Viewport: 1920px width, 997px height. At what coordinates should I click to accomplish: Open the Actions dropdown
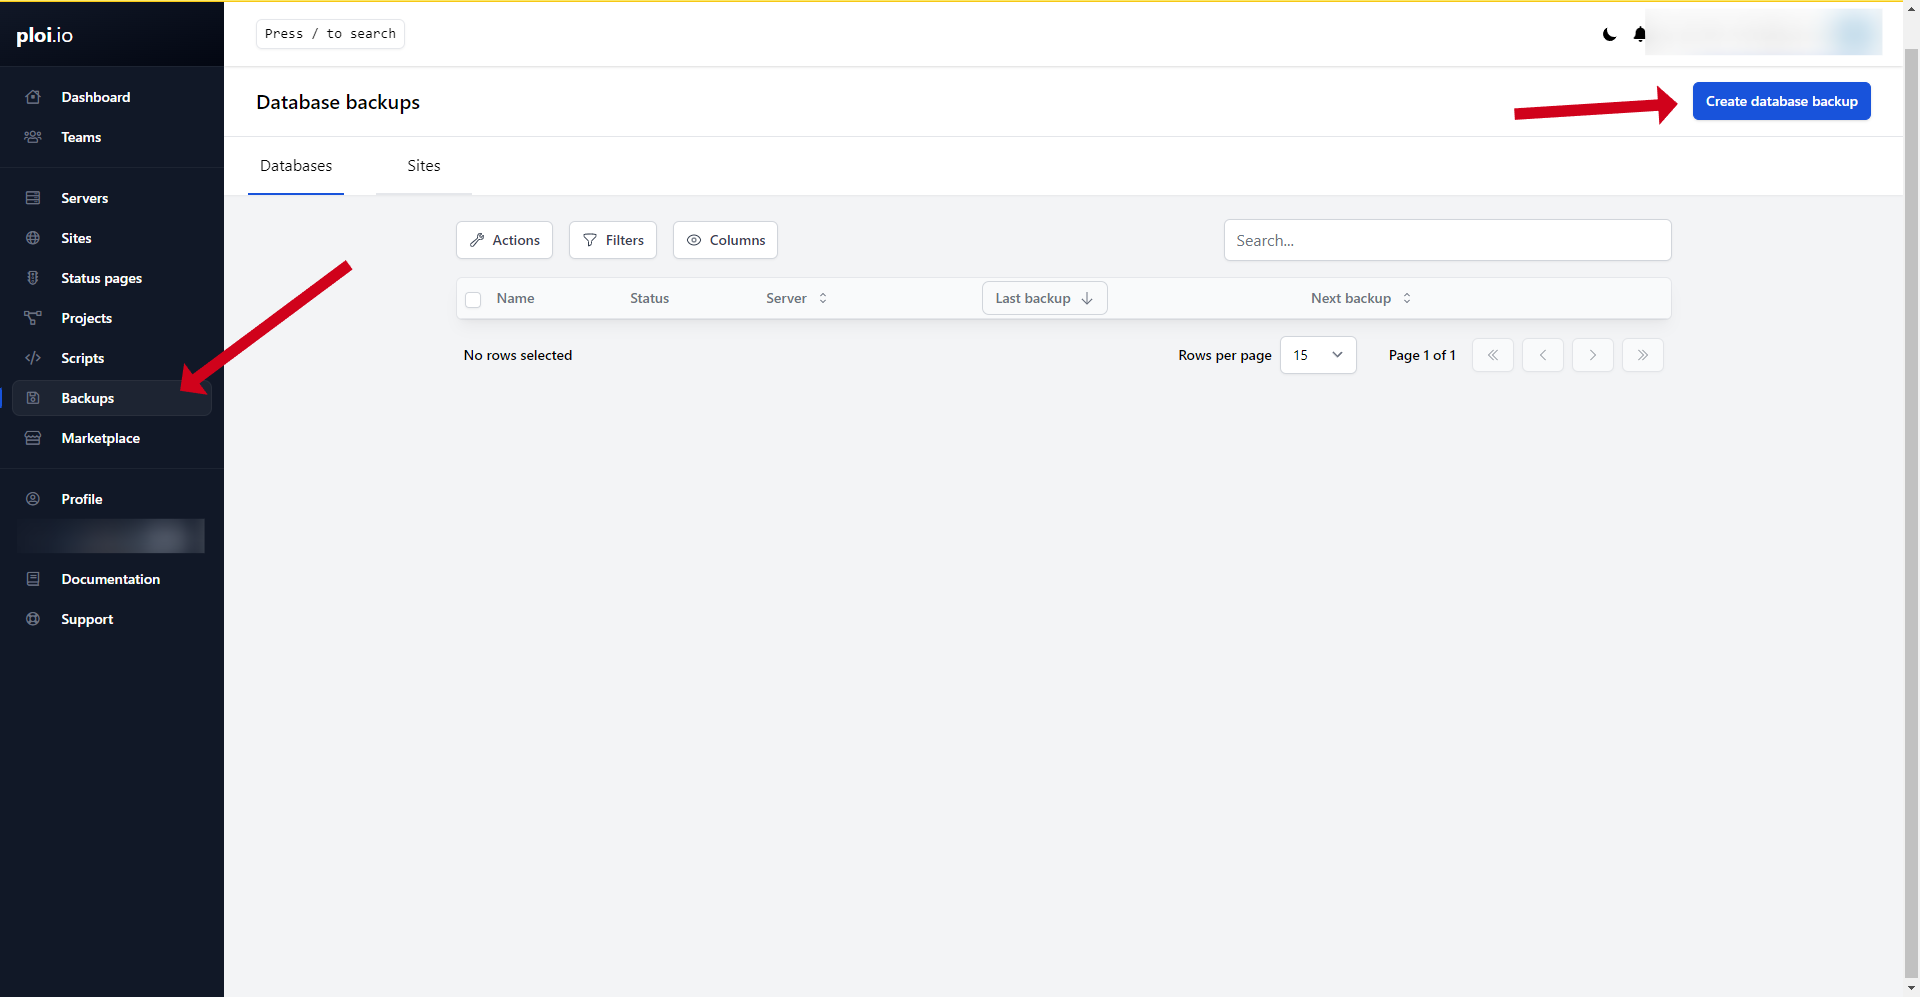click(x=504, y=240)
